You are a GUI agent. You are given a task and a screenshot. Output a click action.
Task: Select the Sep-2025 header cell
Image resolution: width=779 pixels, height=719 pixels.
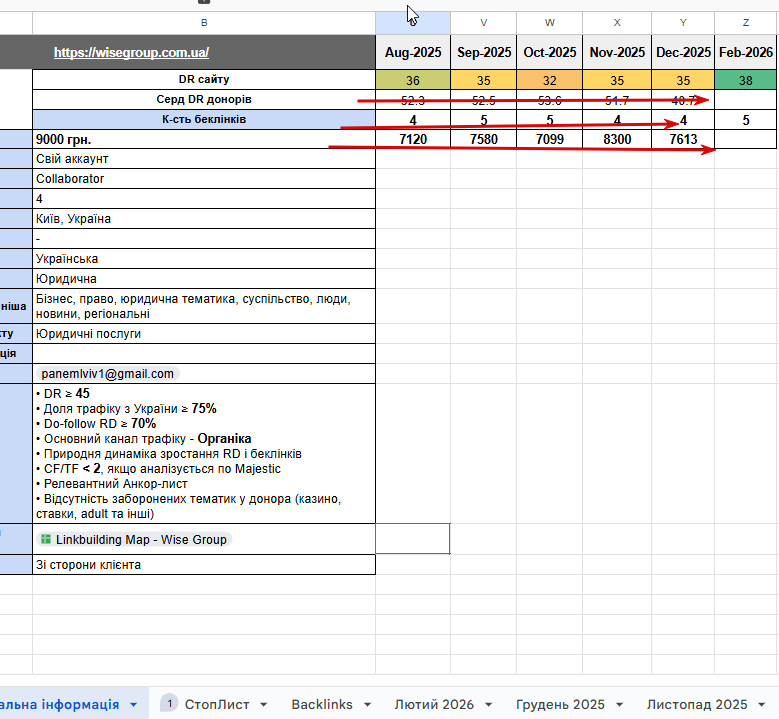tap(483, 52)
